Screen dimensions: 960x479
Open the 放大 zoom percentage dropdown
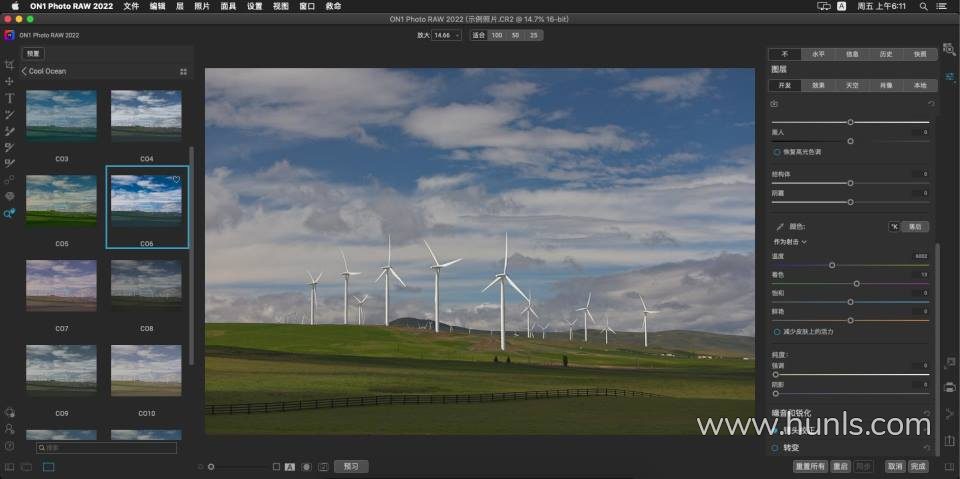point(446,35)
